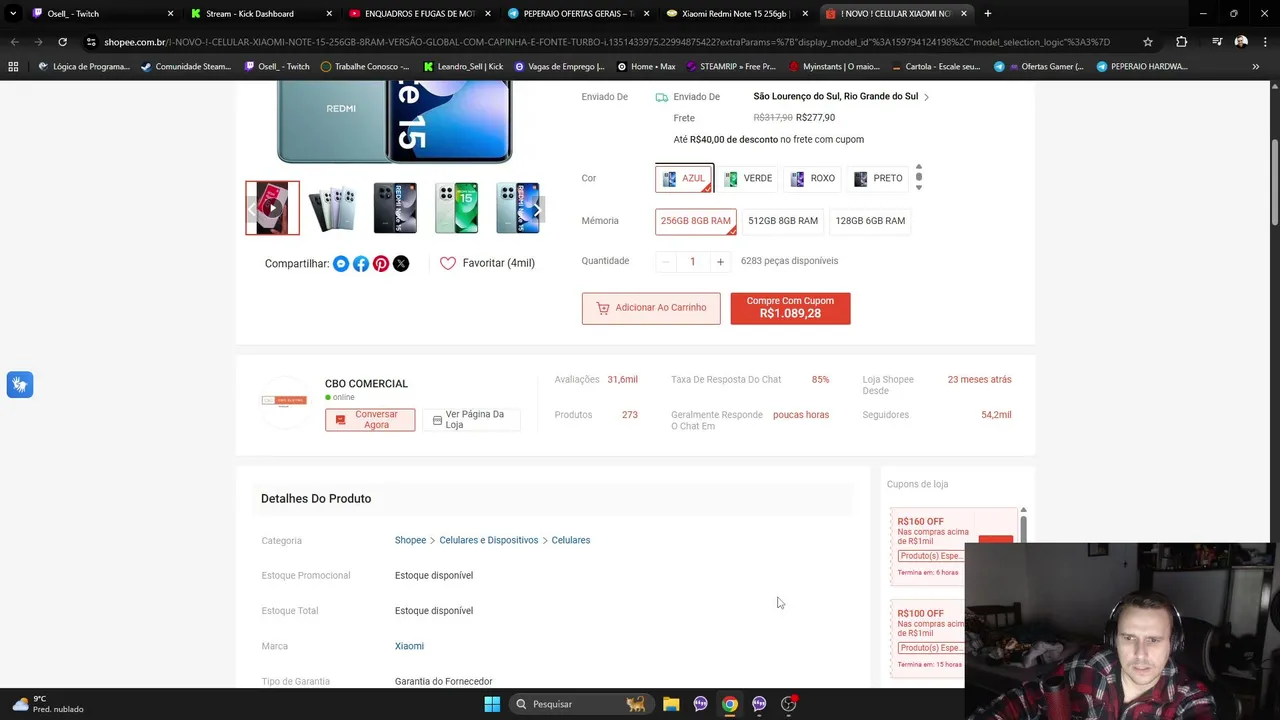Image resolution: width=1280 pixels, height=720 pixels.
Task: Click the quantity input field
Action: click(x=693, y=262)
